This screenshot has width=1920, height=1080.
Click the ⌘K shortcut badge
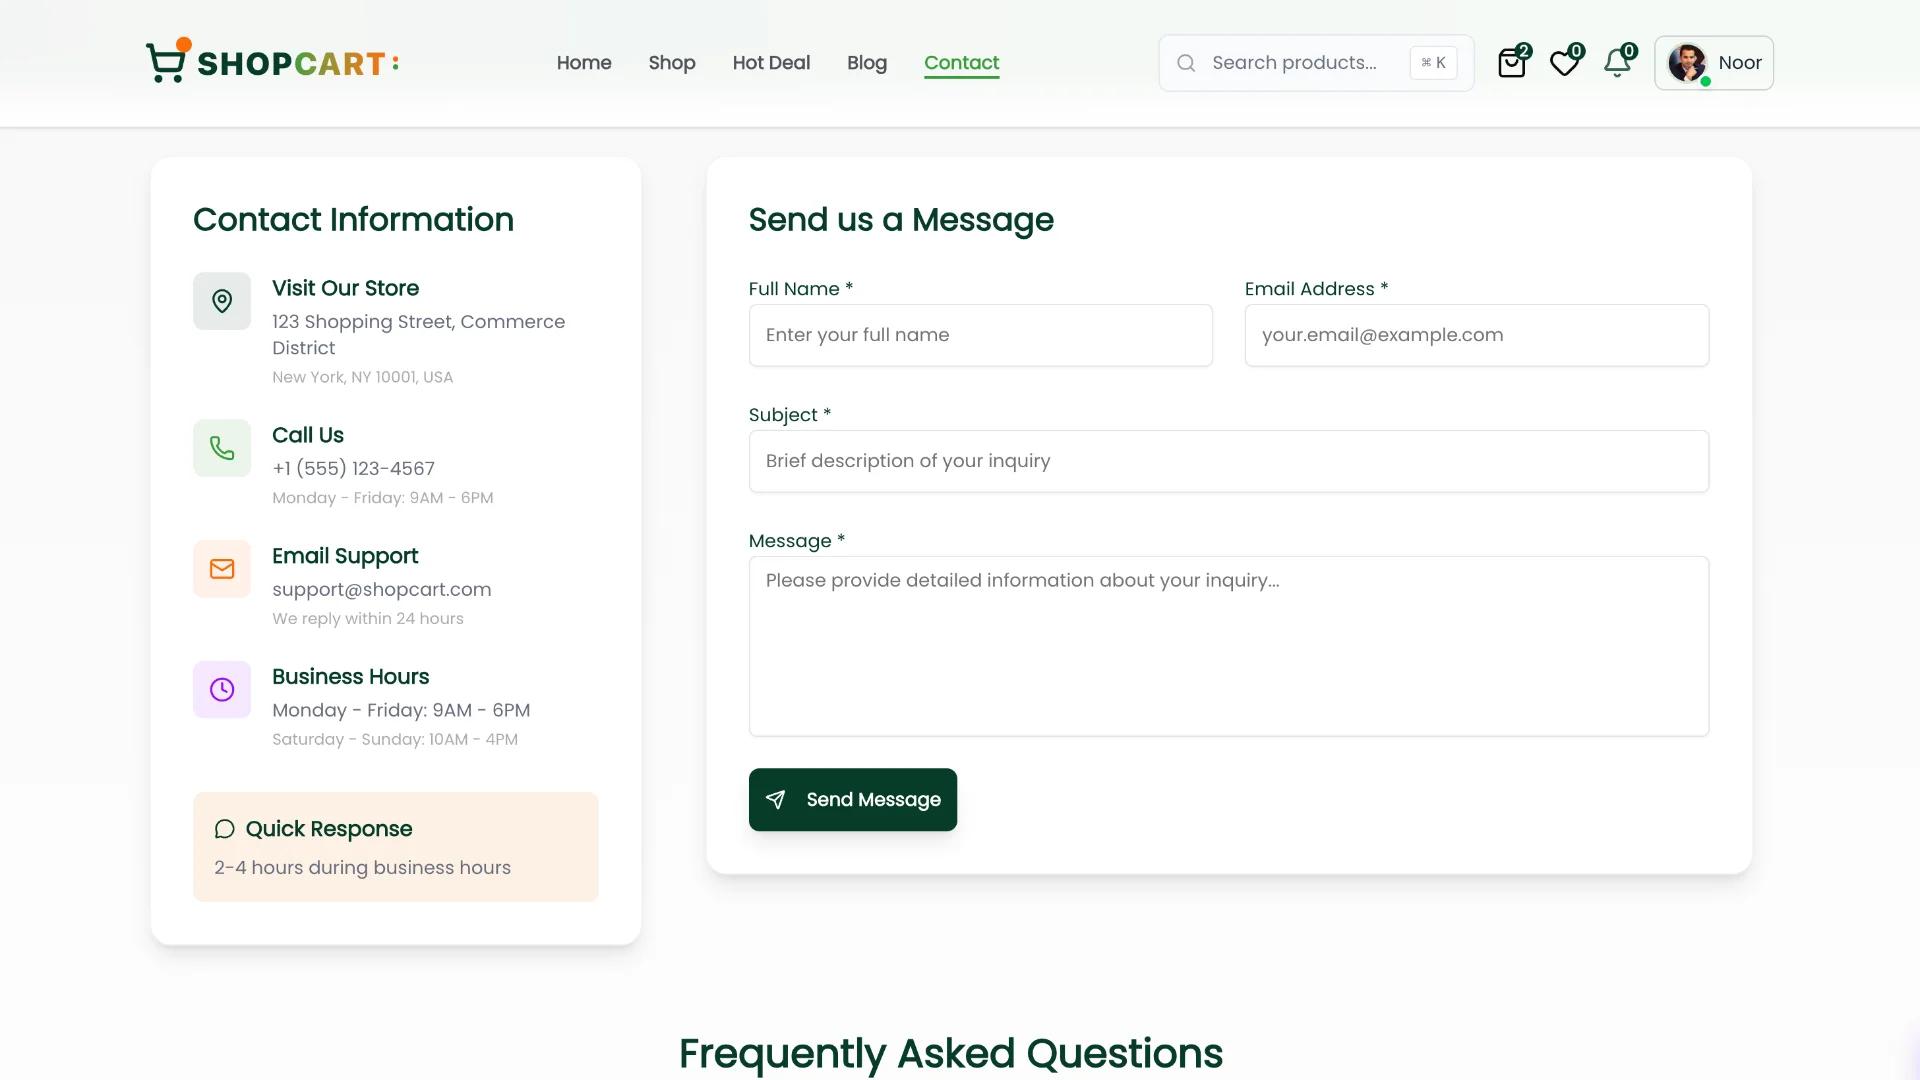point(1433,63)
